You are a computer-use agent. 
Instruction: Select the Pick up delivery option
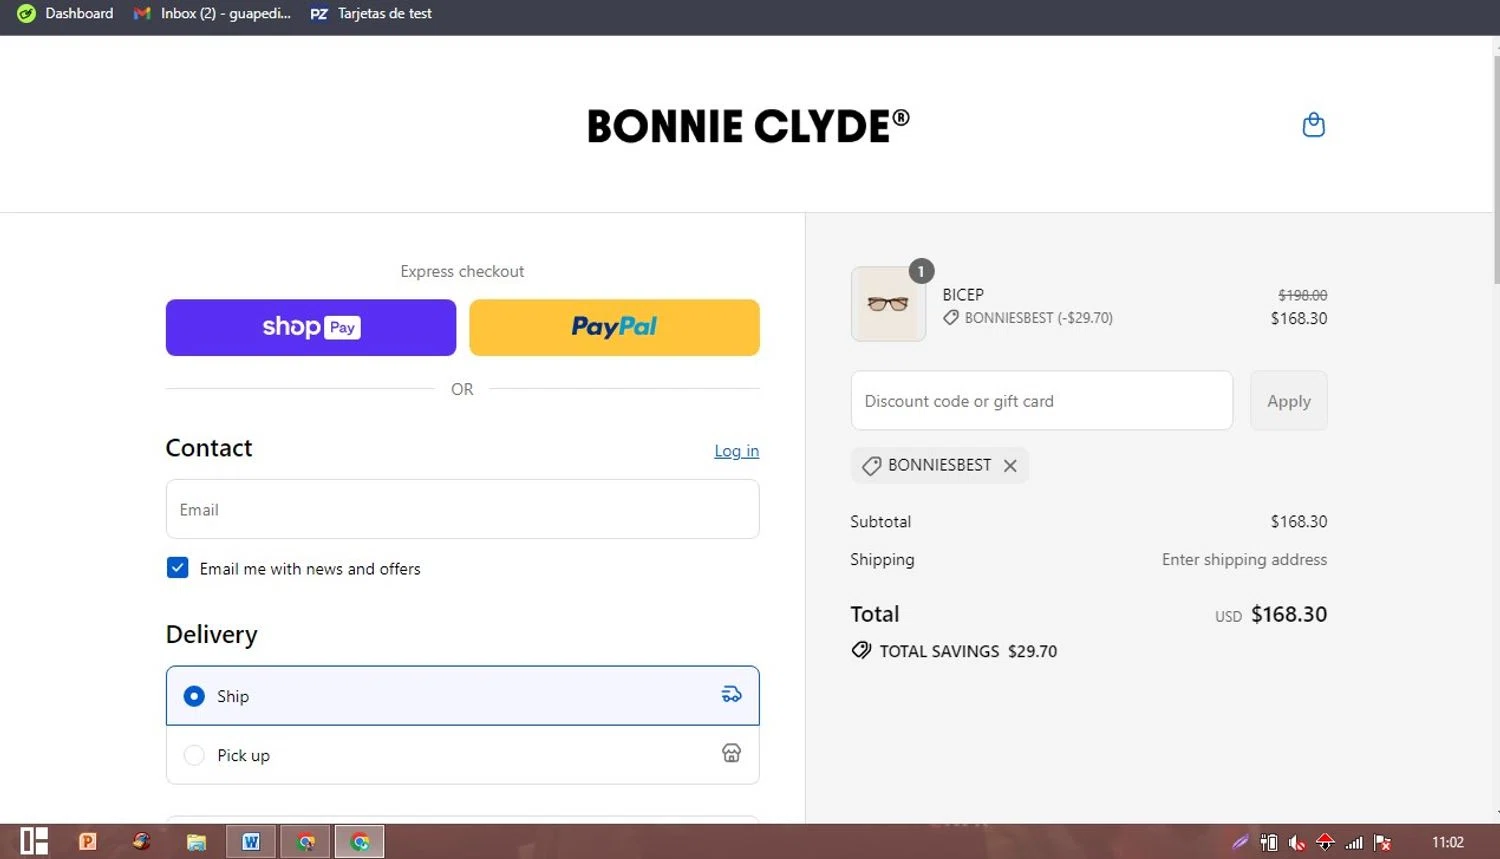point(462,754)
